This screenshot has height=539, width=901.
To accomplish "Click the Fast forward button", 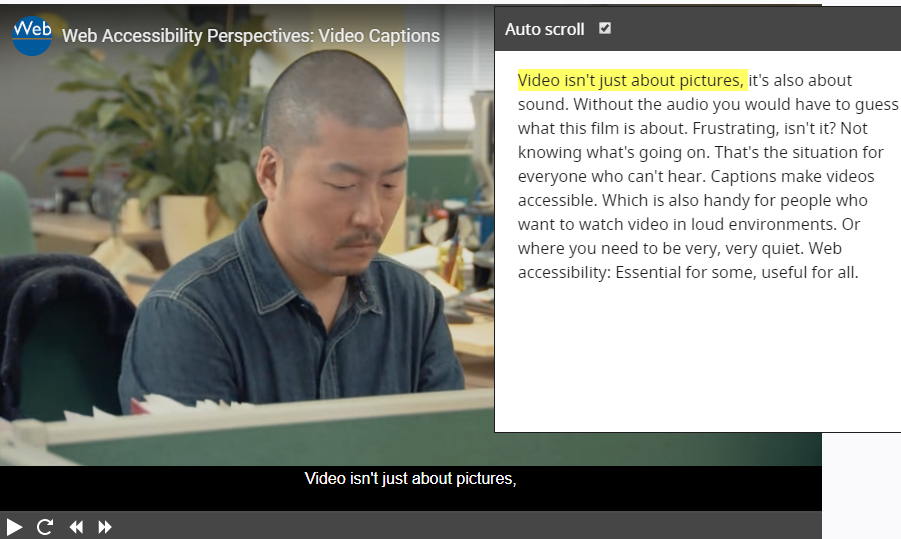I will click(x=105, y=527).
